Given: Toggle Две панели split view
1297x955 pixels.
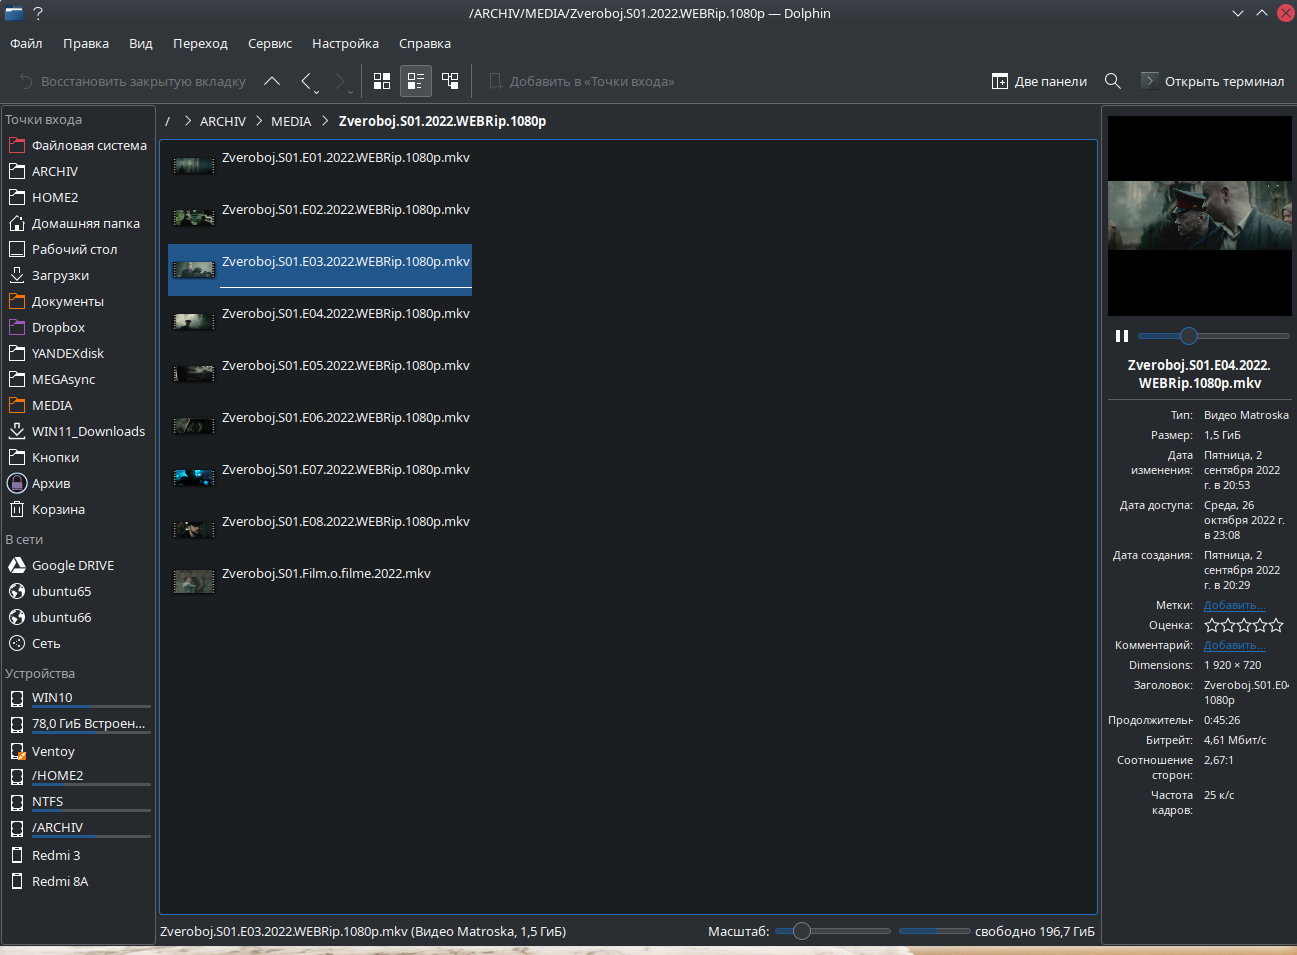Looking at the screenshot, I should (1039, 81).
